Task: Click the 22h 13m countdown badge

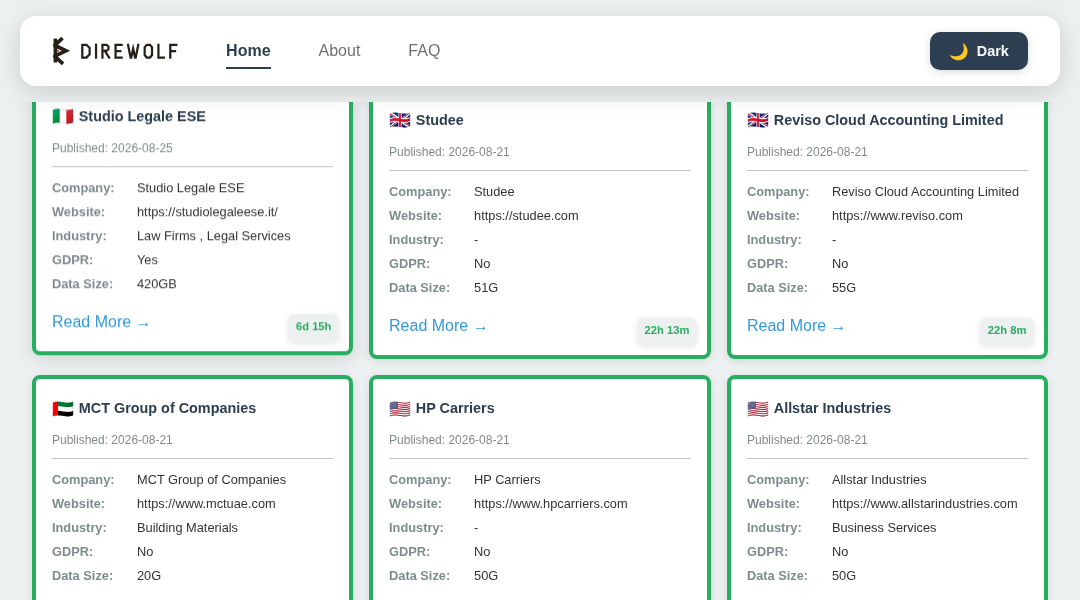Action: [x=667, y=330]
